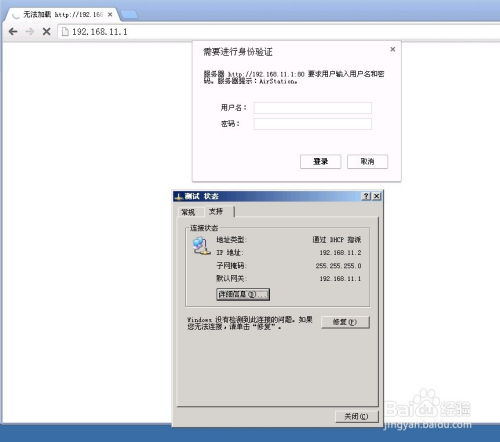Click the 取消 cancel button
Screen dimensions: 500x442
click(x=367, y=162)
